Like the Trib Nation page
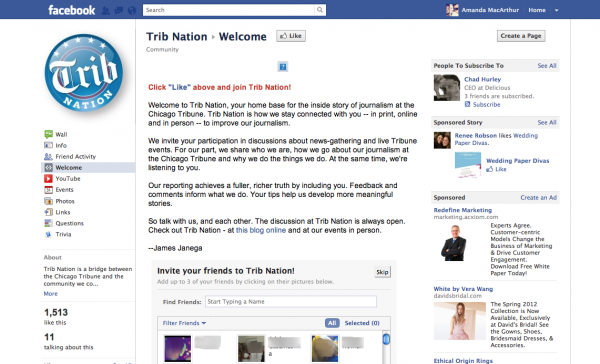This screenshot has width=600, height=364. pos(291,36)
